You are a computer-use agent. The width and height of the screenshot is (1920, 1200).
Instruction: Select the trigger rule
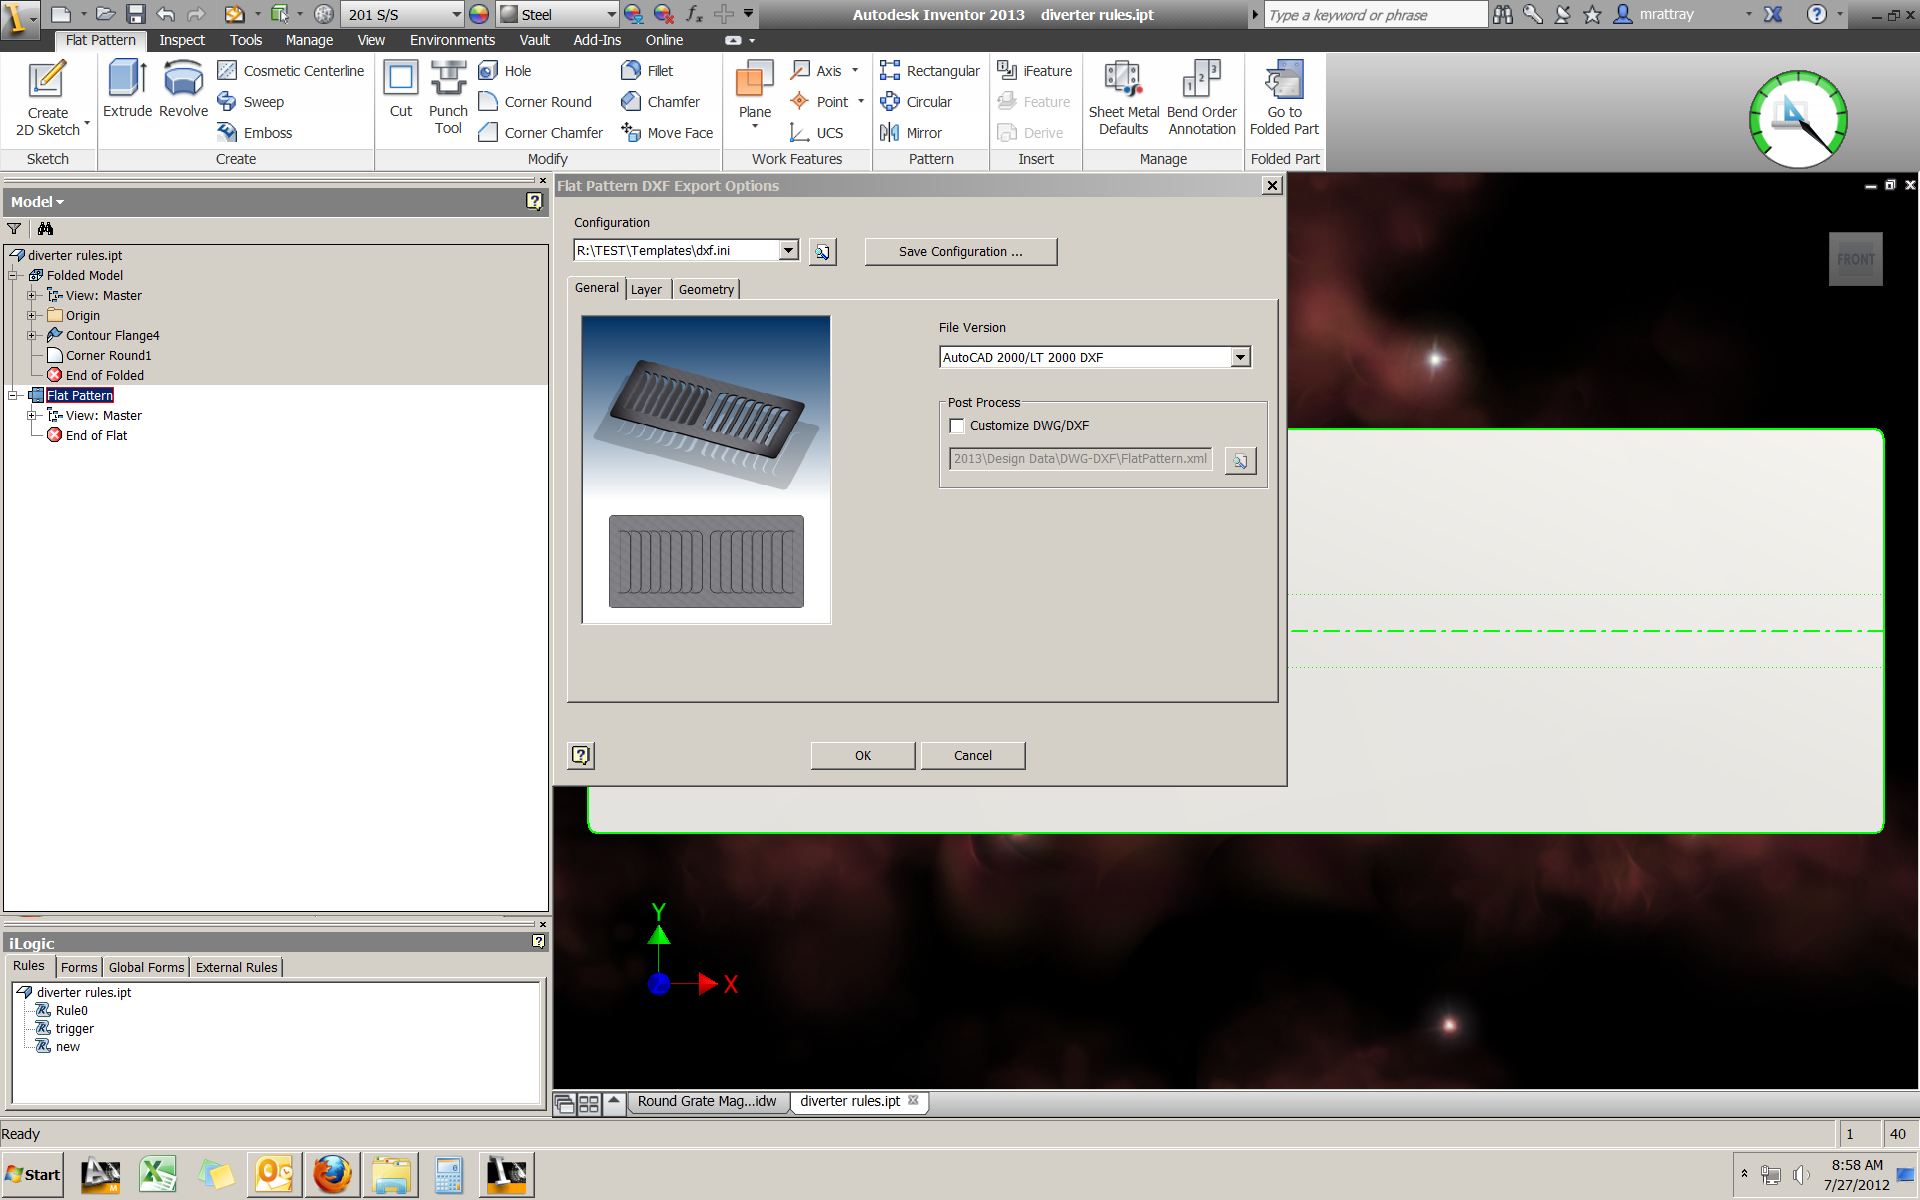74,1028
